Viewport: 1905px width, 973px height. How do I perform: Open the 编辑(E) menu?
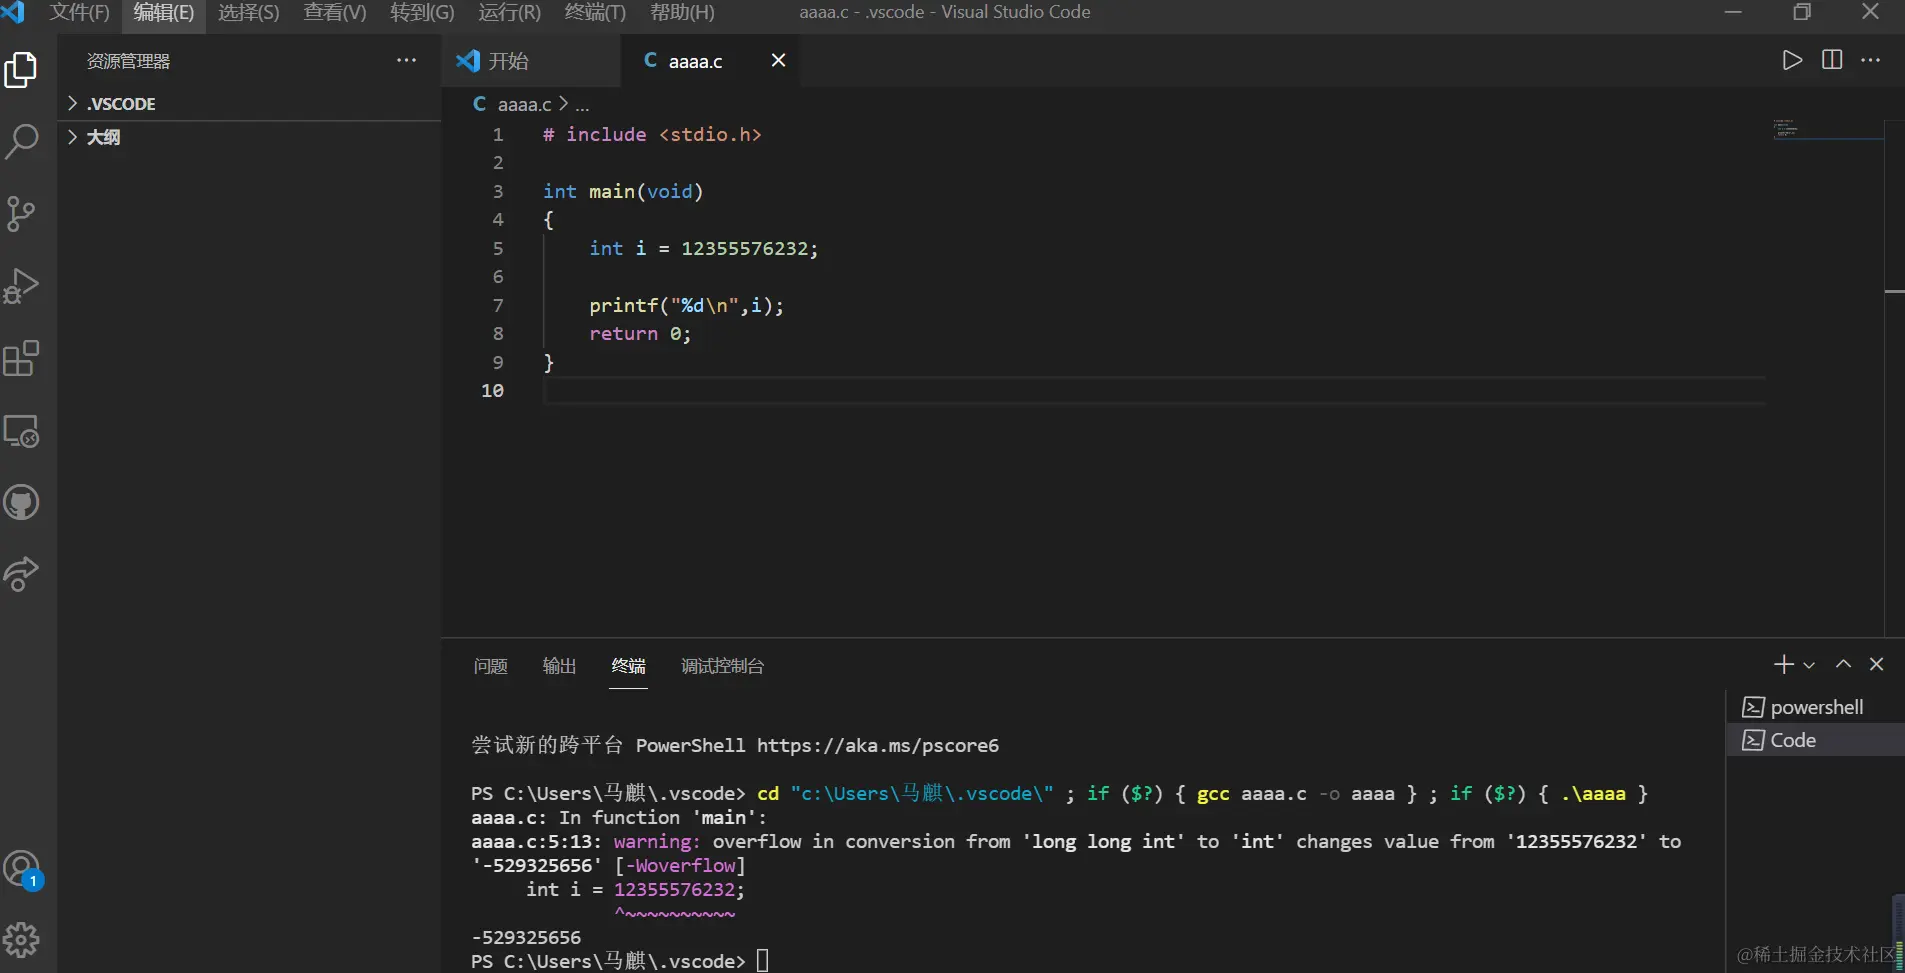[163, 12]
